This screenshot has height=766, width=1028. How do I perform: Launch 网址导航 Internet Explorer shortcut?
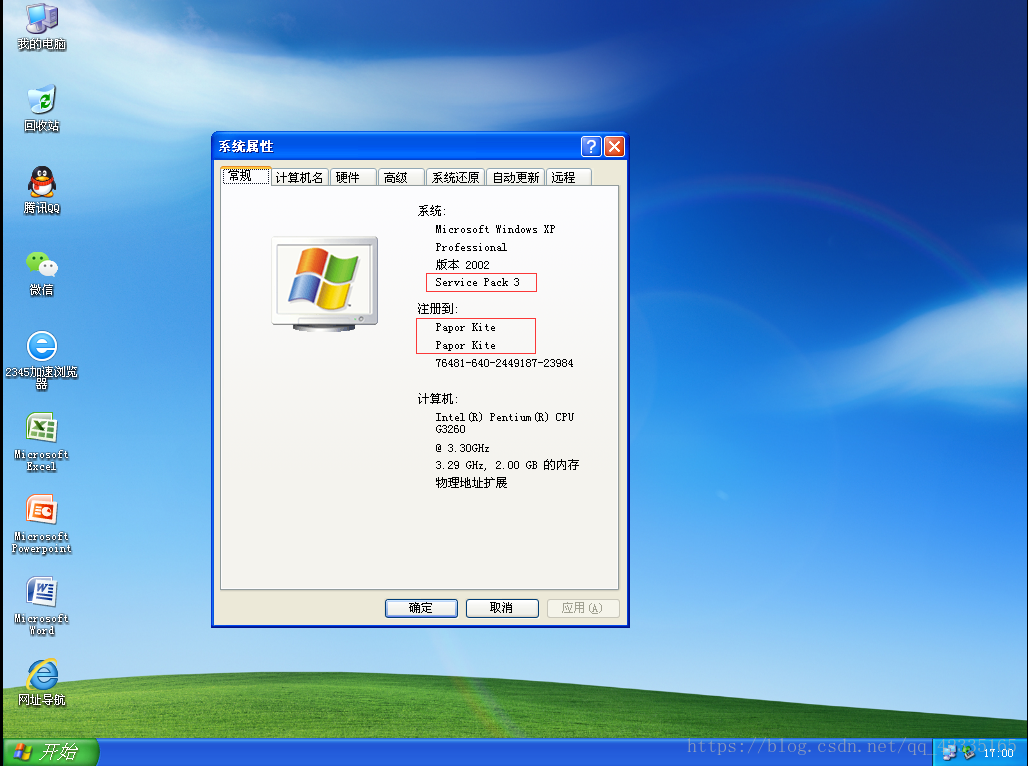41,675
